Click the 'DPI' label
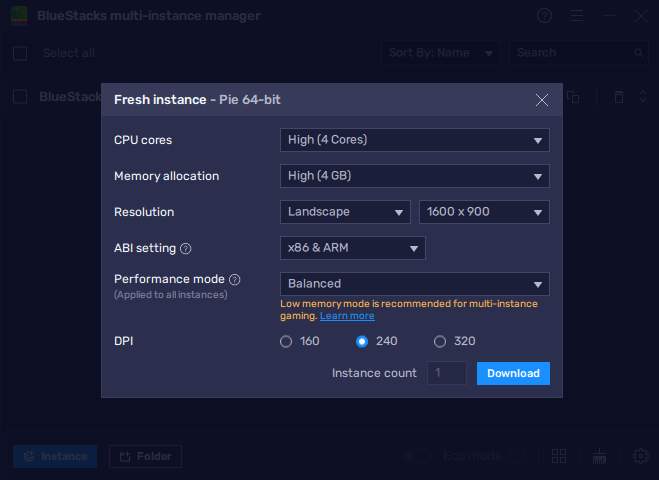The image size is (659, 480). [x=124, y=341]
